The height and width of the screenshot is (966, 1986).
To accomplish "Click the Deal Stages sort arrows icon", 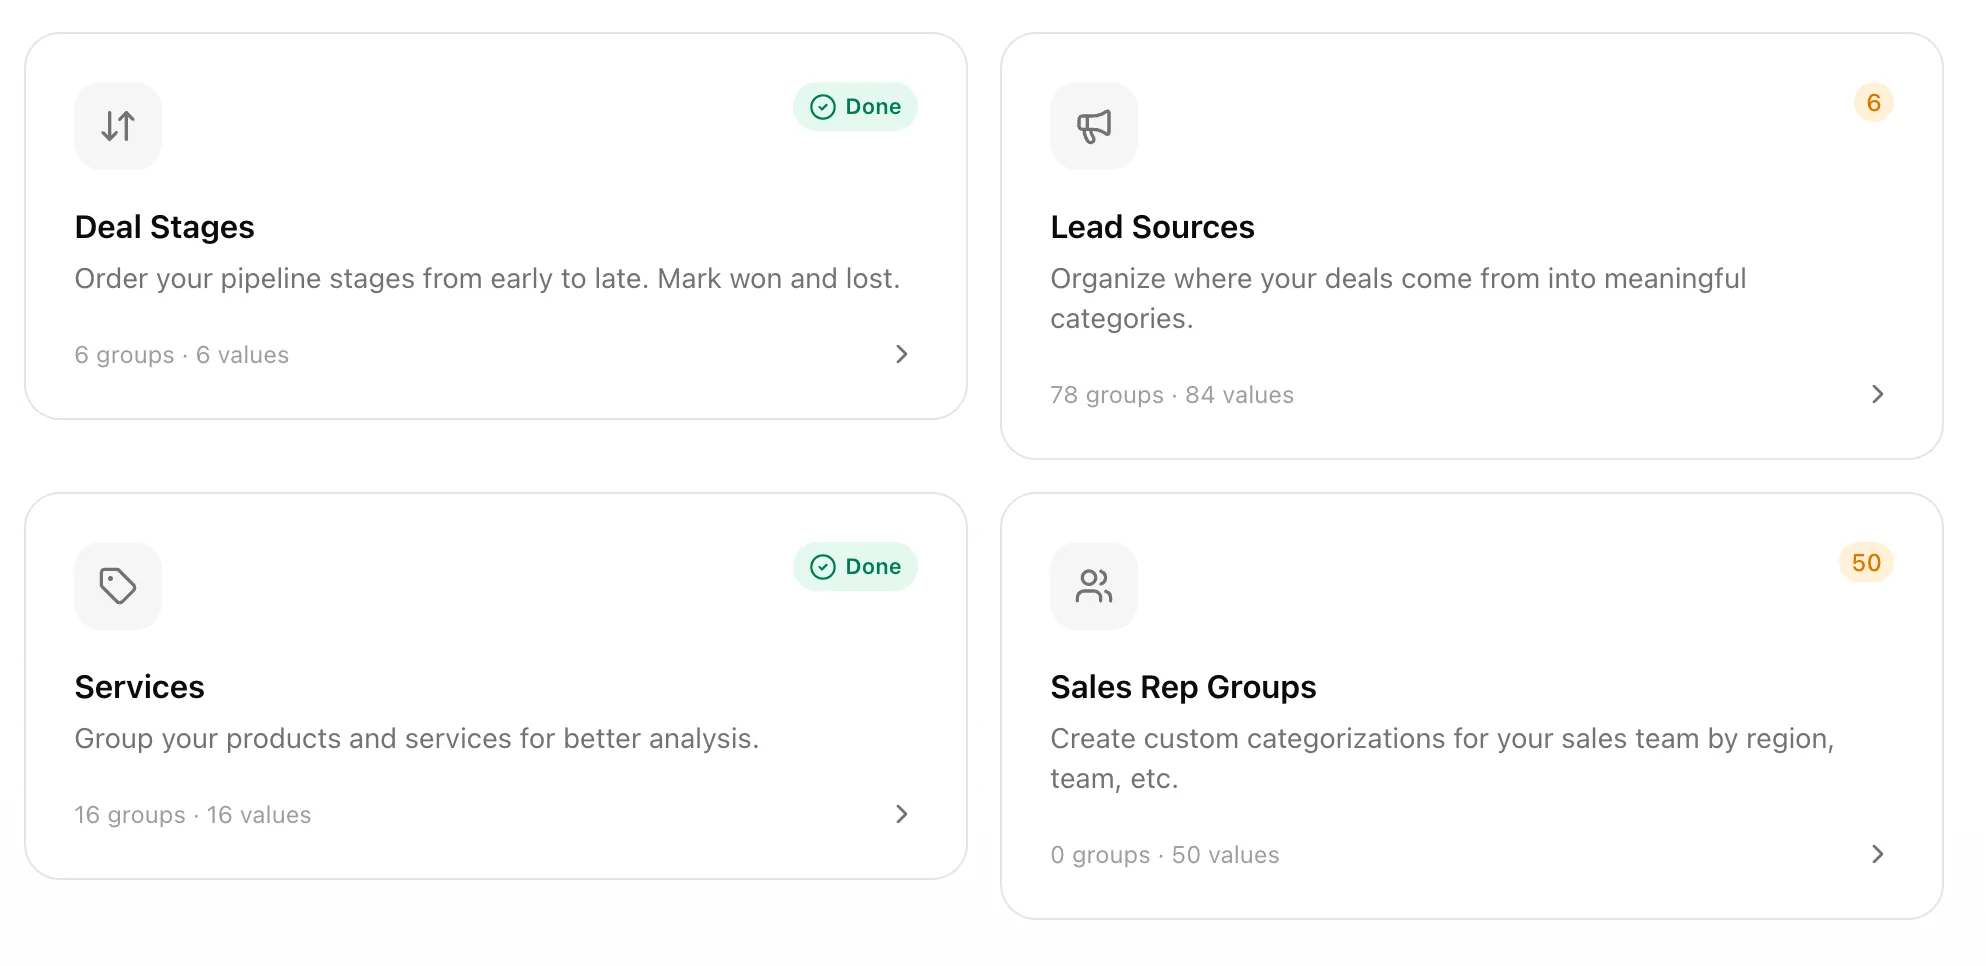I will pyautogui.click(x=118, y=126).
